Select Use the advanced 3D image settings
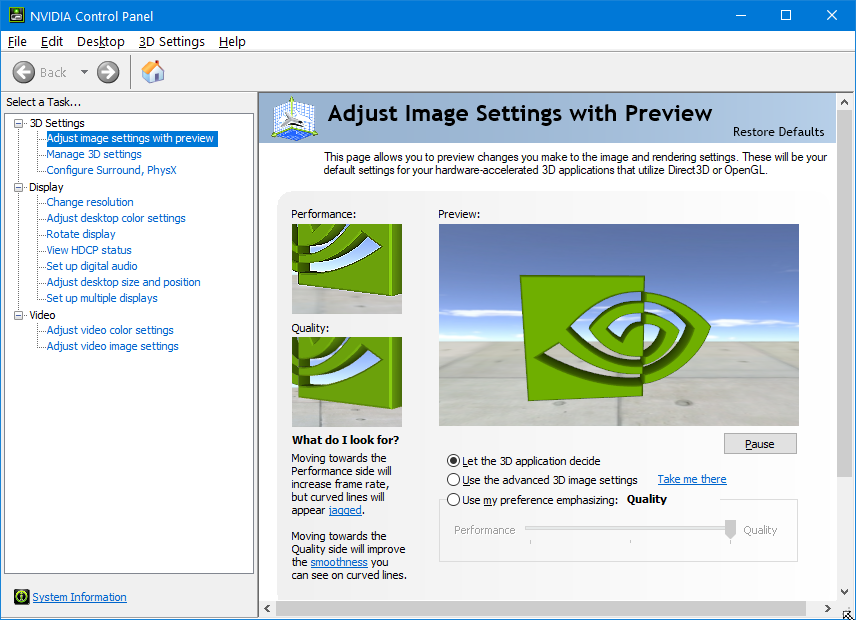The image size is (856, 620). [x=453, y=480]
